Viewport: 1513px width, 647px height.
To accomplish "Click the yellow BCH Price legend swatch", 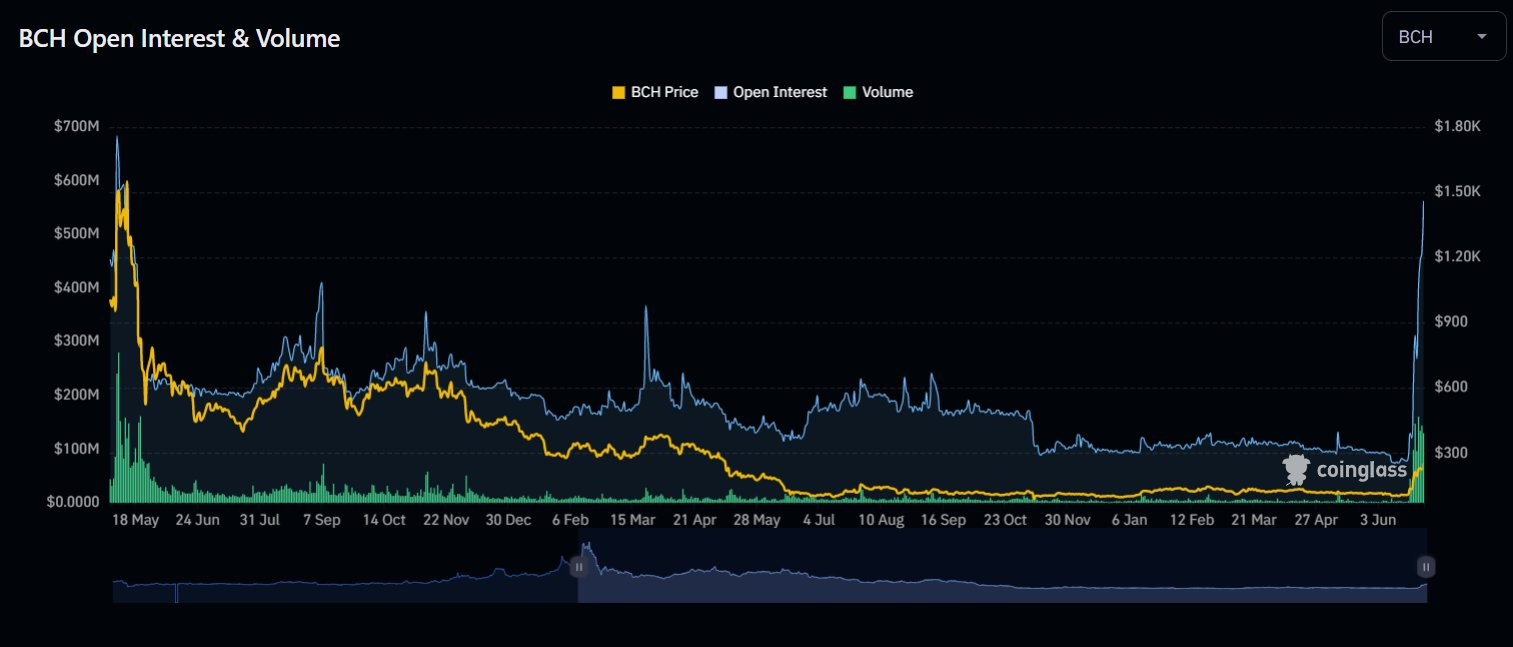I will 618,92.
